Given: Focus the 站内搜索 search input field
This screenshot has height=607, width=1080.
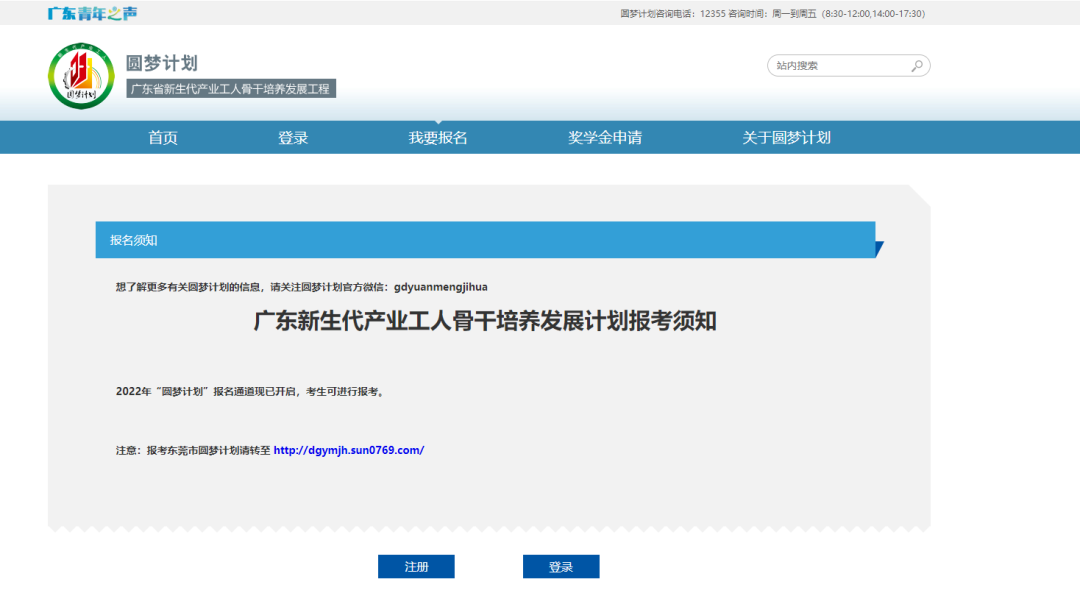Looking at the screenshot, I should [x=838, y=66].
